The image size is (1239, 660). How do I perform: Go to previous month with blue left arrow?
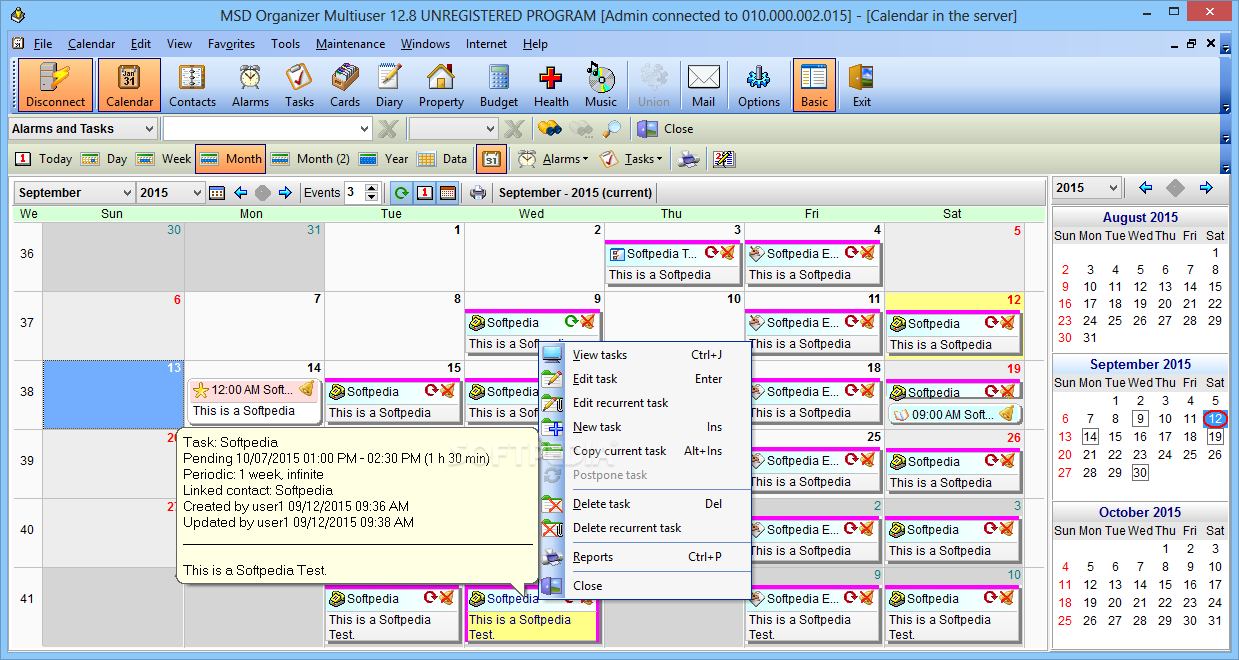(x=240, y=192)
